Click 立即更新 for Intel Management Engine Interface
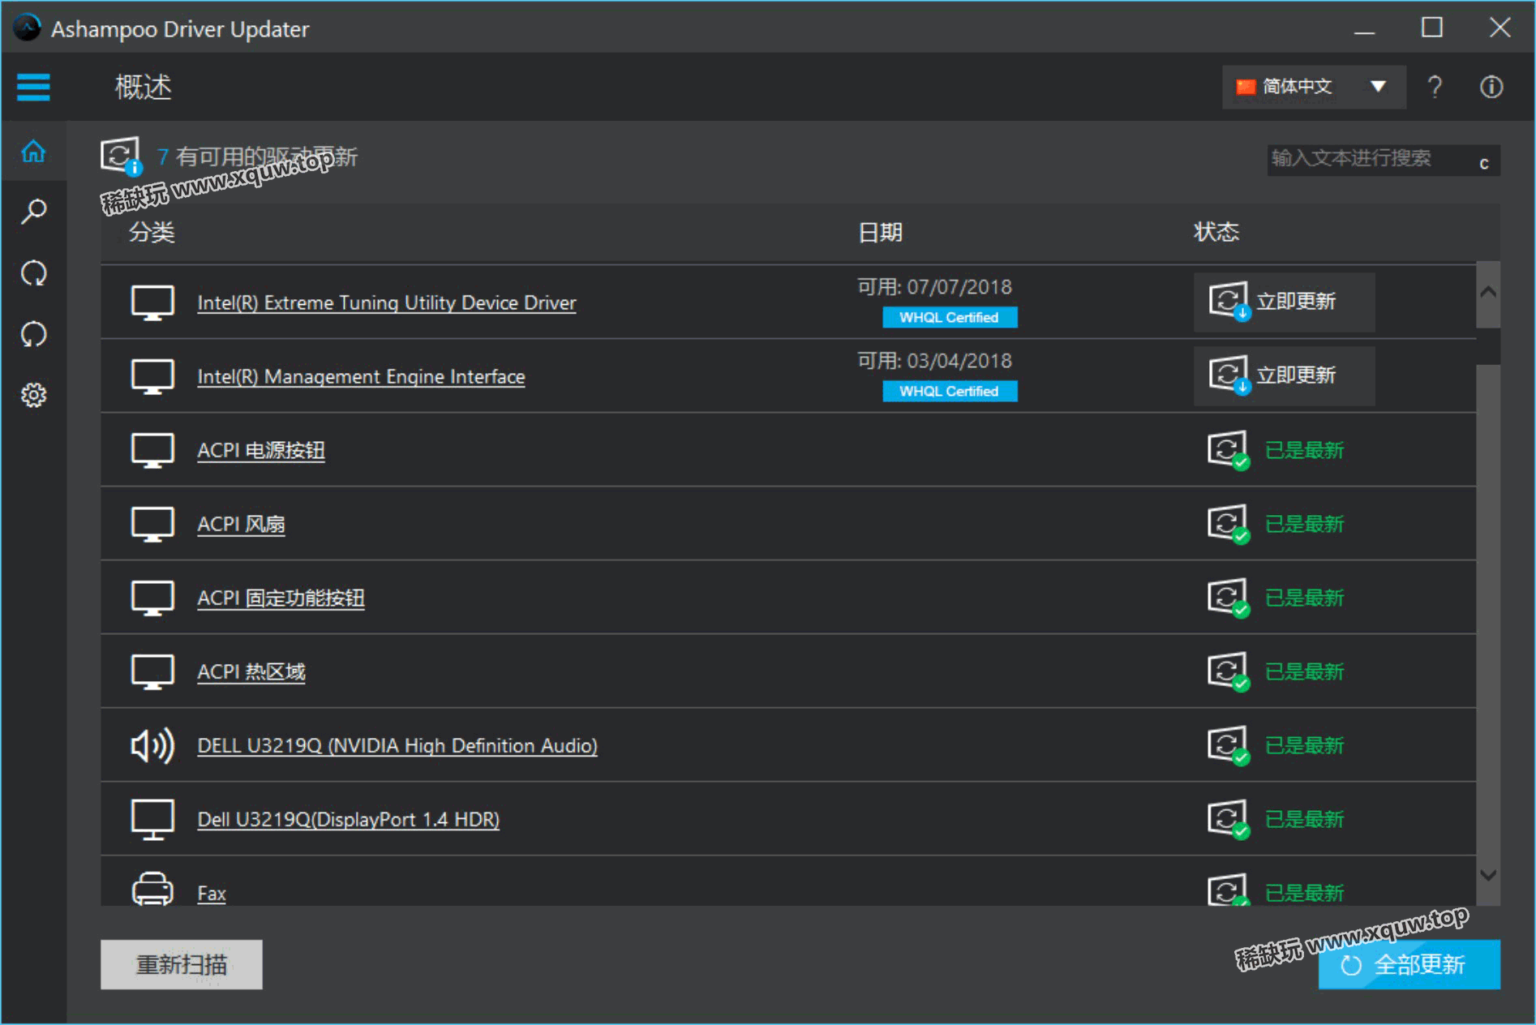The width and height of the screenshot is (1536, 1025). click(1284, 376)
